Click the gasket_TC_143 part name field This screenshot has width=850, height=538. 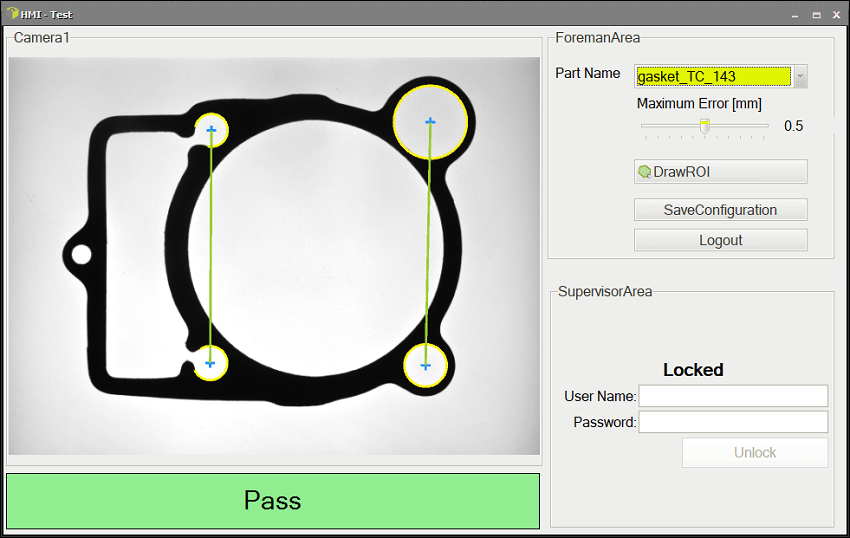pos(713,76)
